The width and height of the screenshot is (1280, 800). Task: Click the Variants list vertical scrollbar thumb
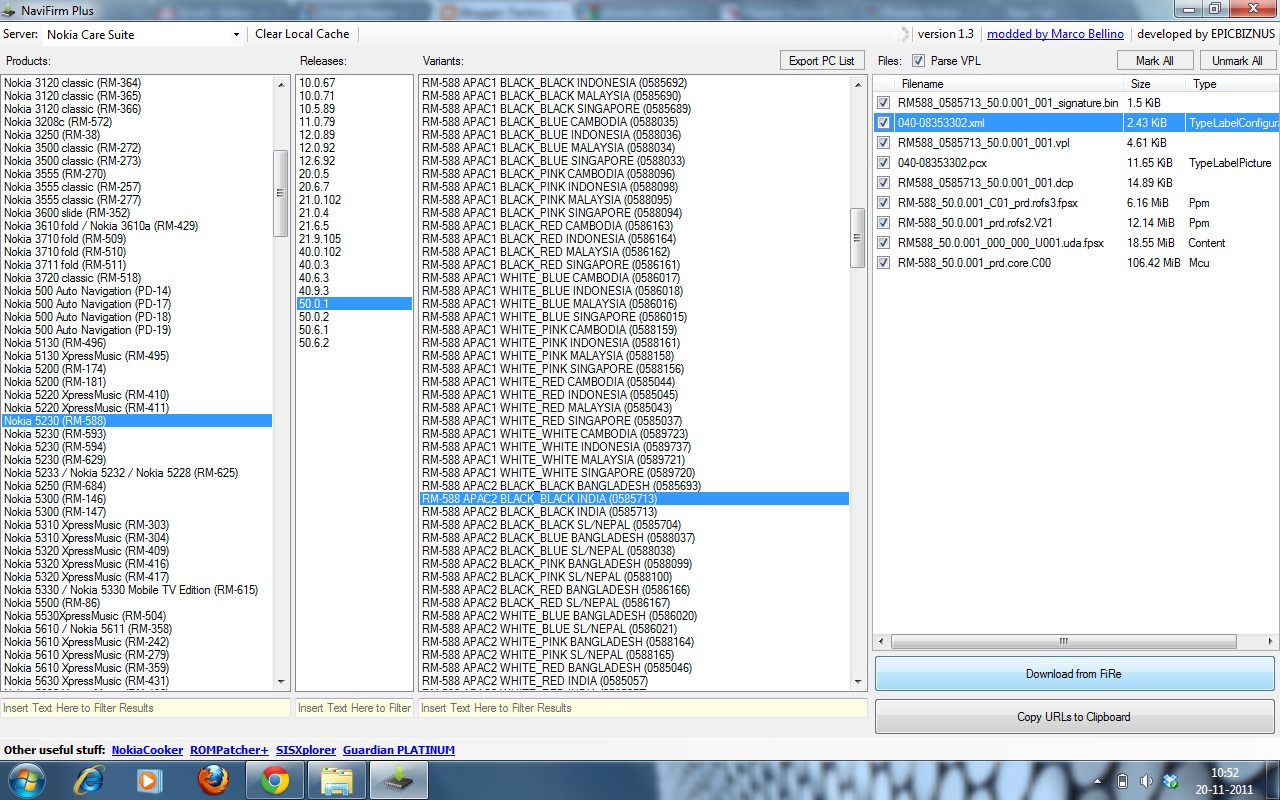click(x=858, y=238)
